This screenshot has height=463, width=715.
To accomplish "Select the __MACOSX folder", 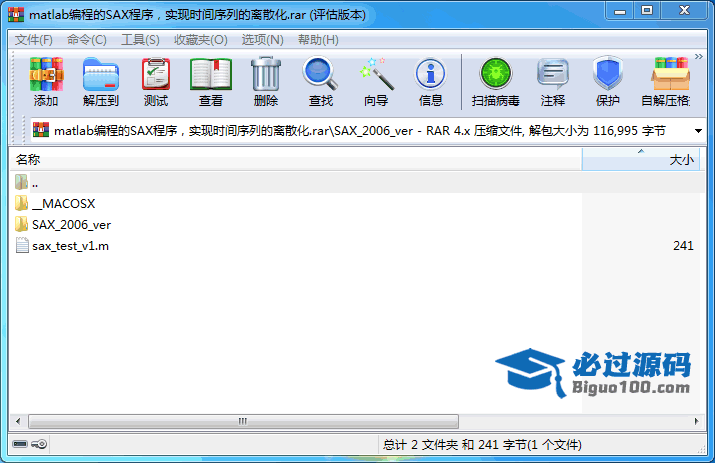I will tap(64, 203).
